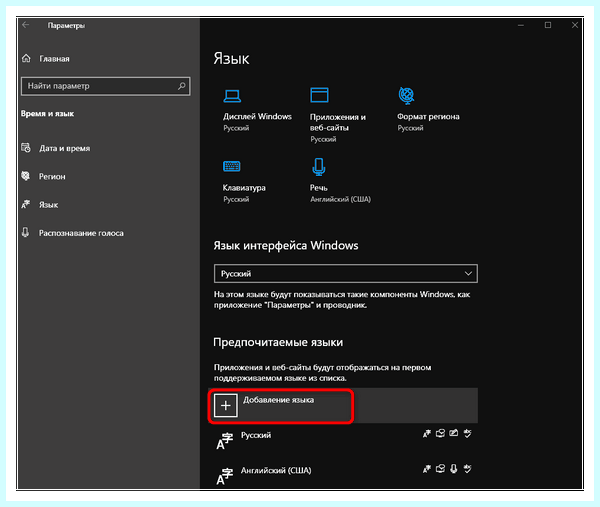Click text-to-speech feature icon in Русский row
Image resolution: width=600 pixels, height=507 pixels.
click(440, 433)
